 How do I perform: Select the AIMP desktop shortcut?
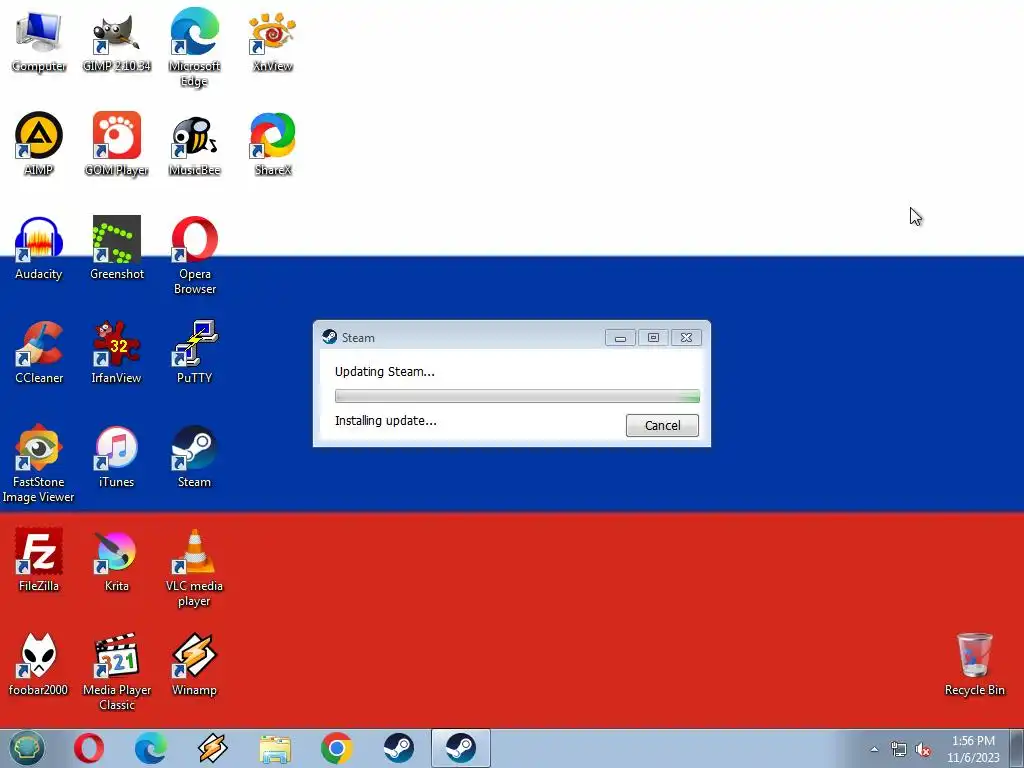39,145
